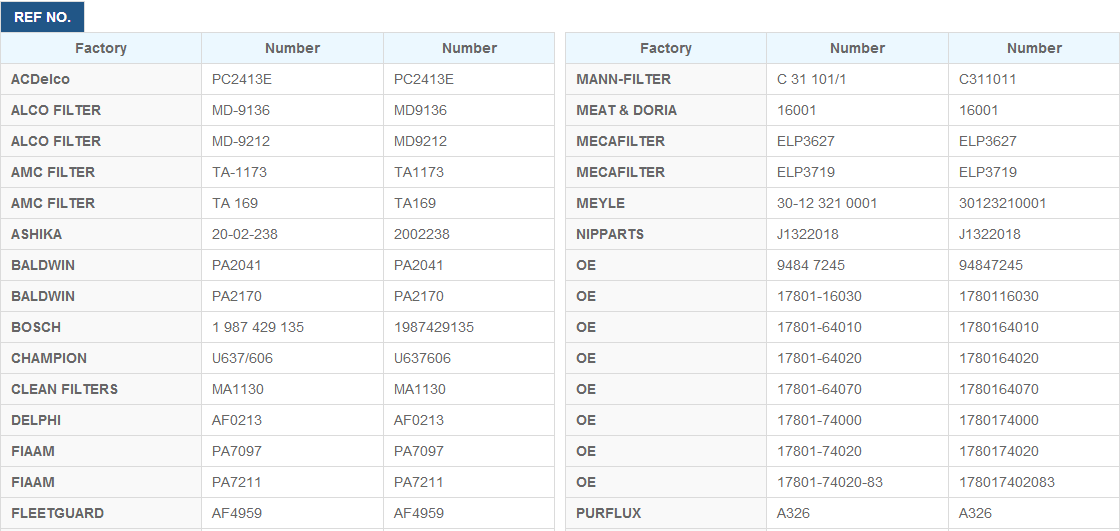Click the MEYLE number 30123210001
Screen dimensions: 1120x531
pos(1002,203)
